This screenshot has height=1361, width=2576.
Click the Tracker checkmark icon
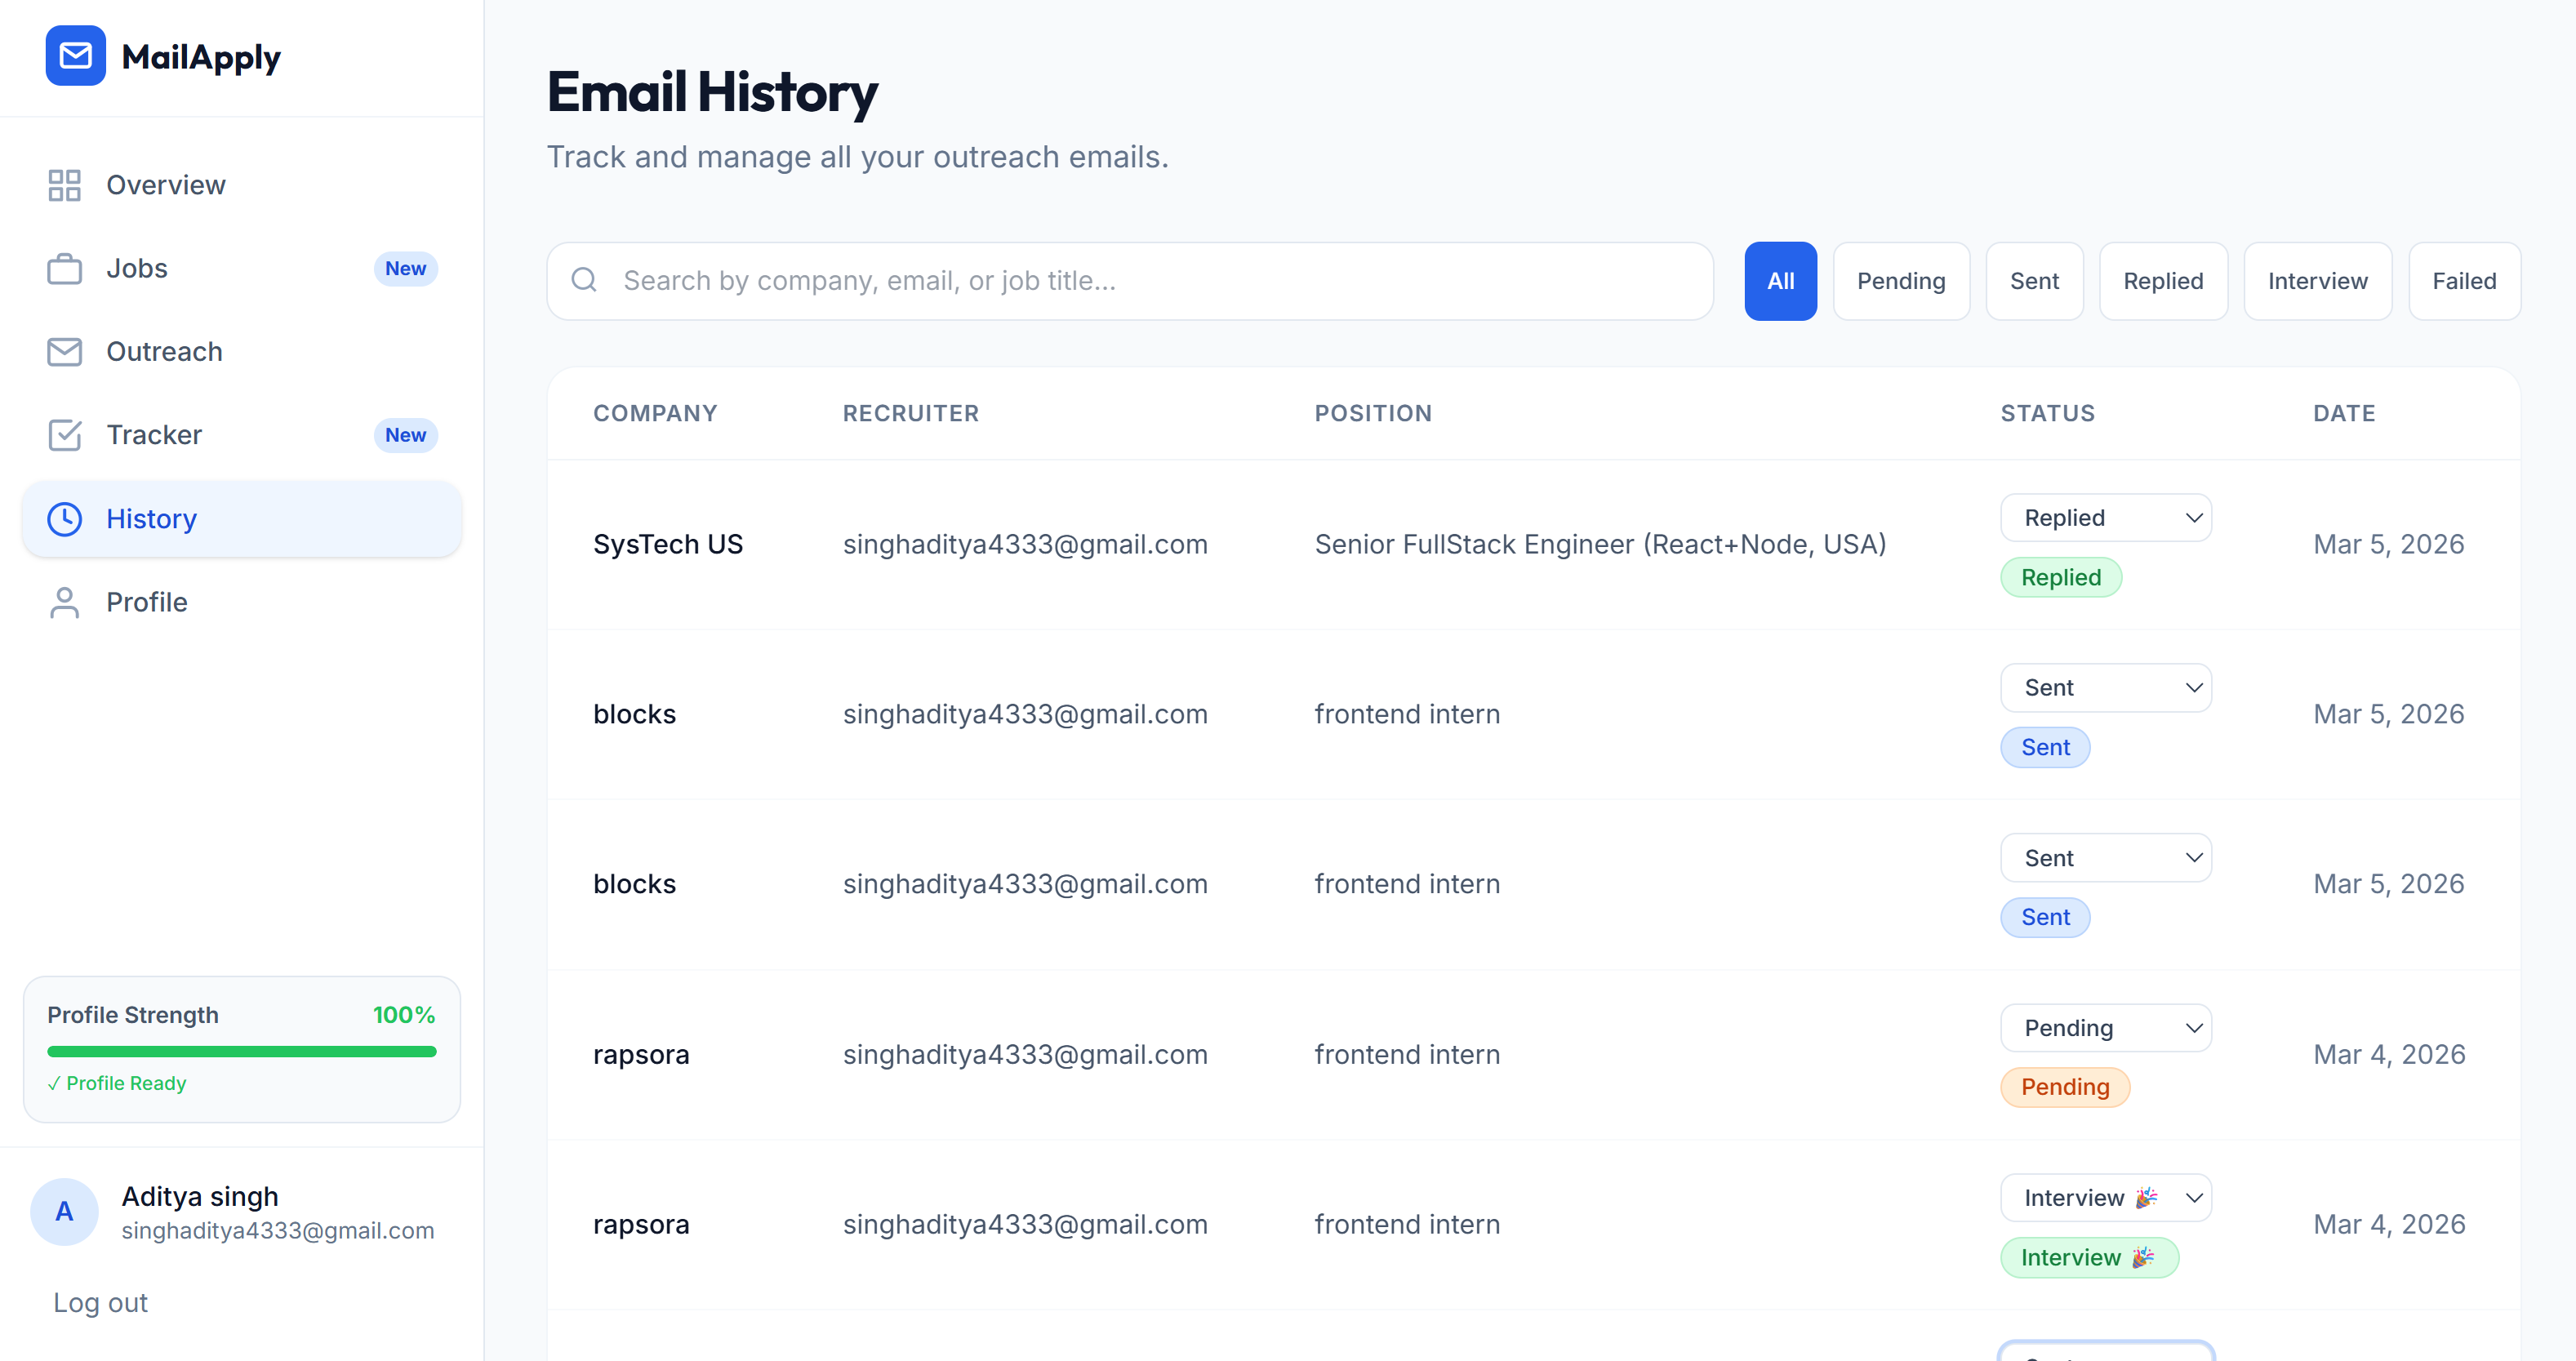tap(64, 434)
